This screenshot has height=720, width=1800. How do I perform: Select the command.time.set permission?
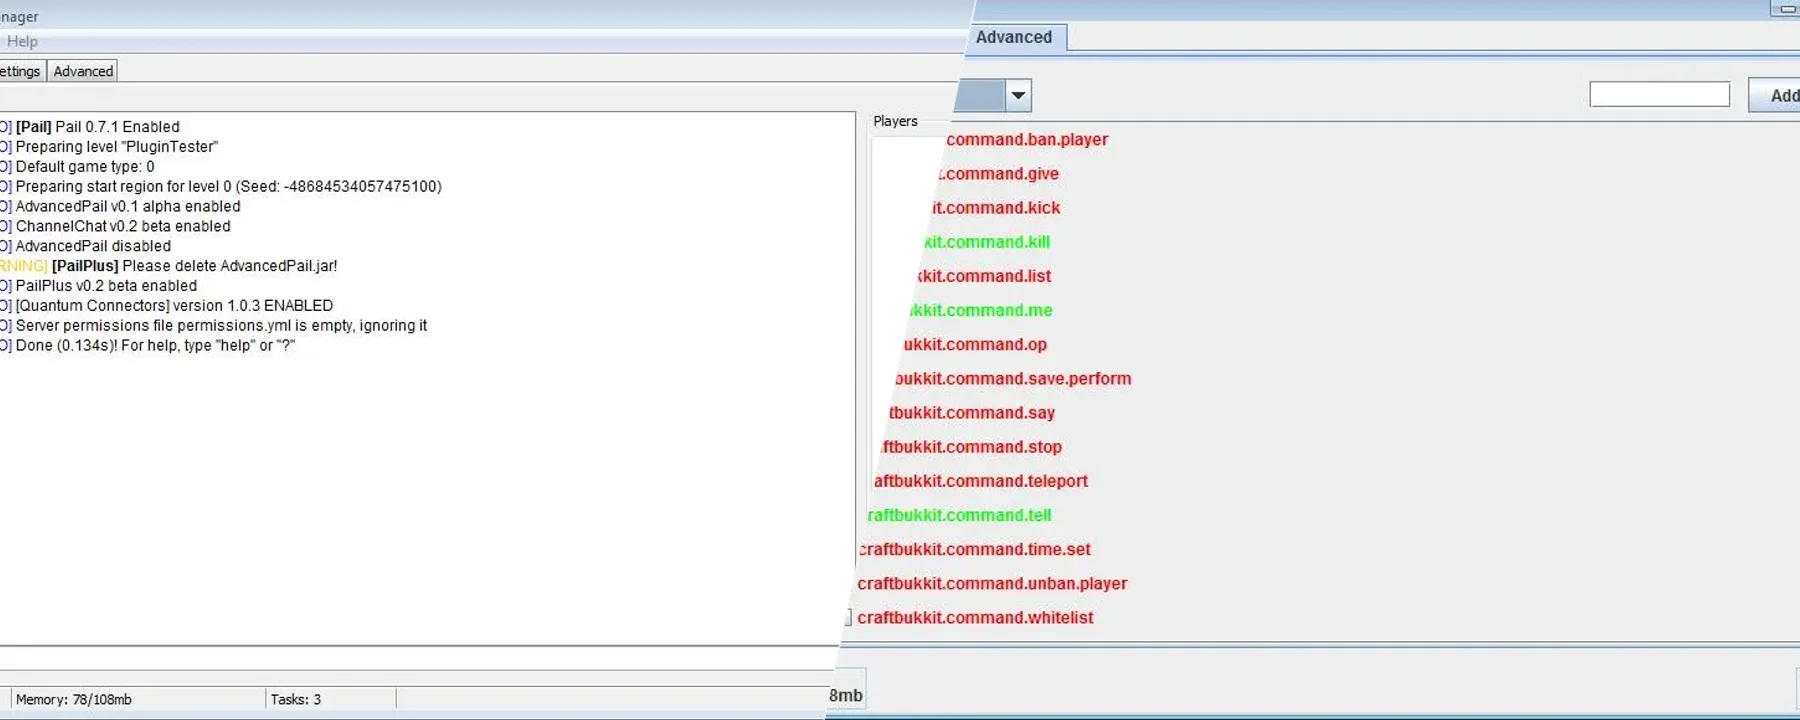point(975,549)
